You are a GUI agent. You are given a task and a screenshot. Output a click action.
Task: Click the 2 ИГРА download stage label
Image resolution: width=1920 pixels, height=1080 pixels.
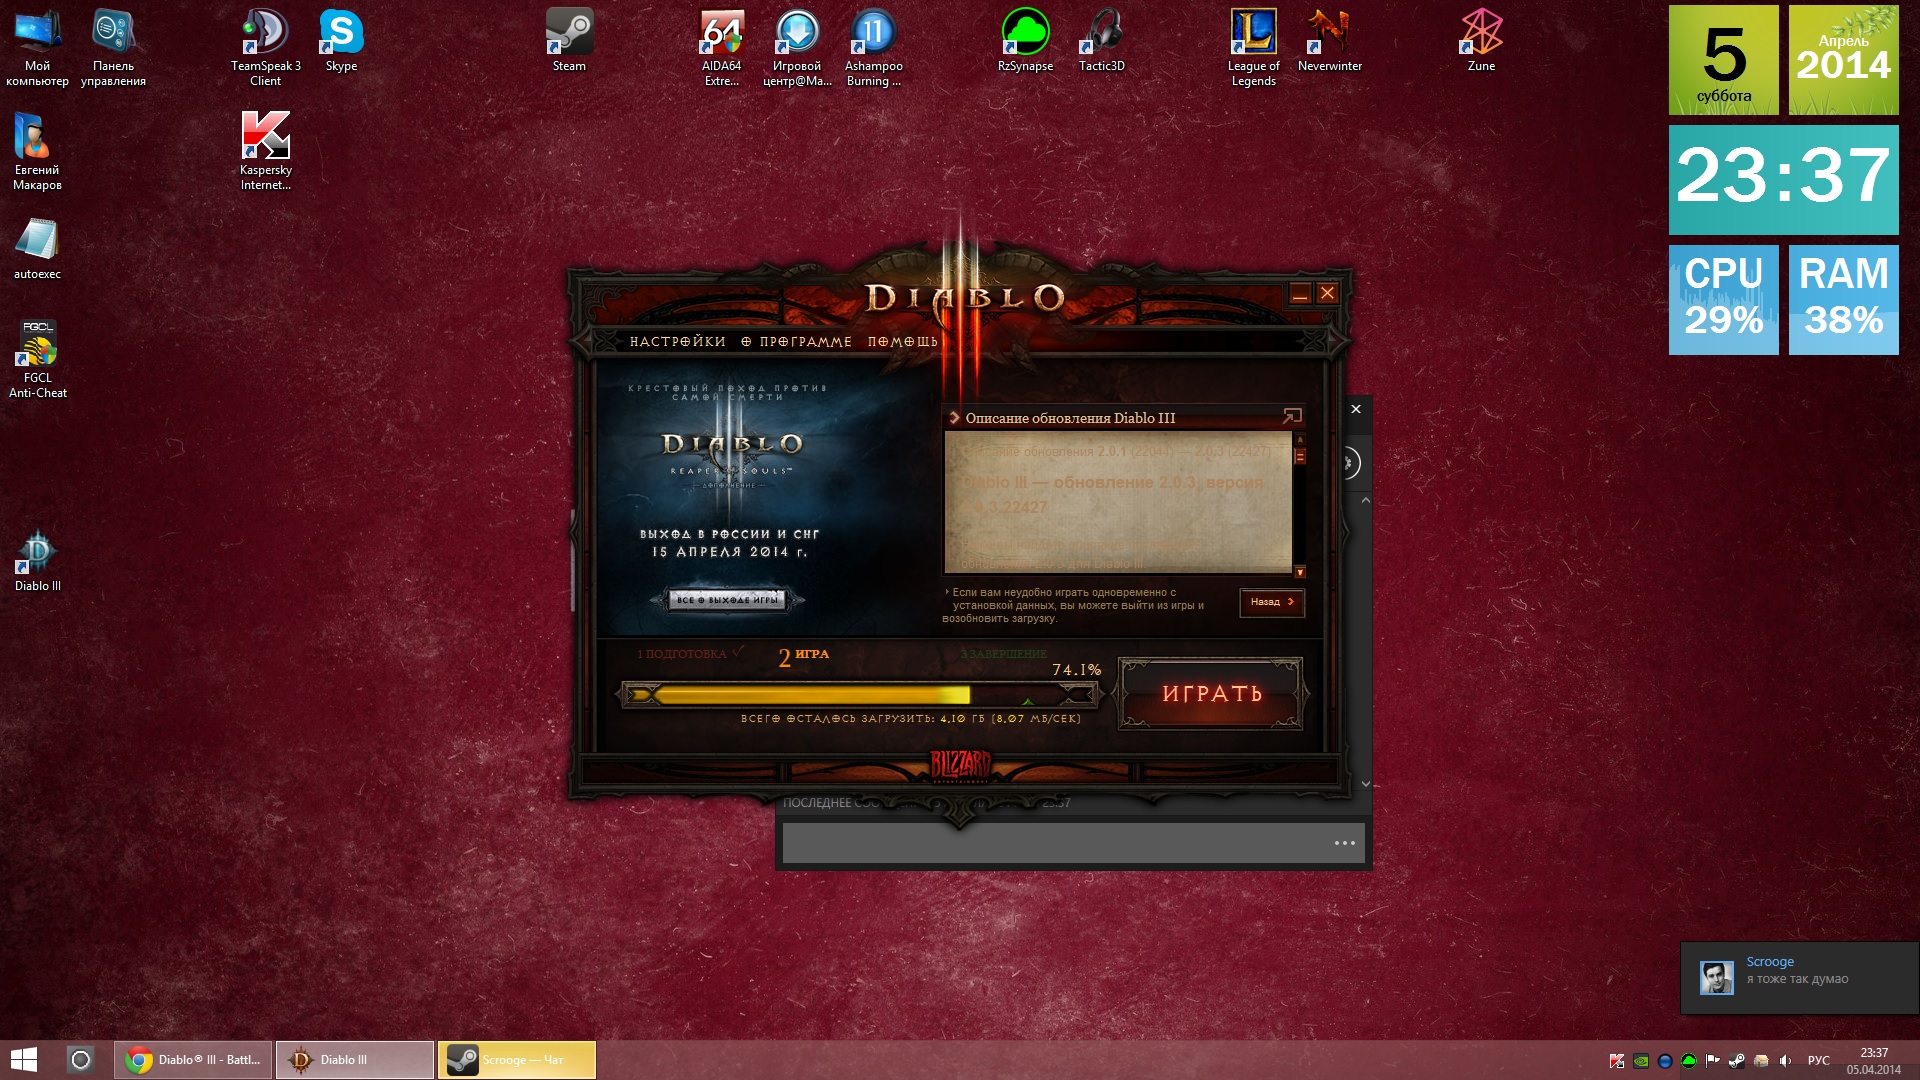point(804,656)
